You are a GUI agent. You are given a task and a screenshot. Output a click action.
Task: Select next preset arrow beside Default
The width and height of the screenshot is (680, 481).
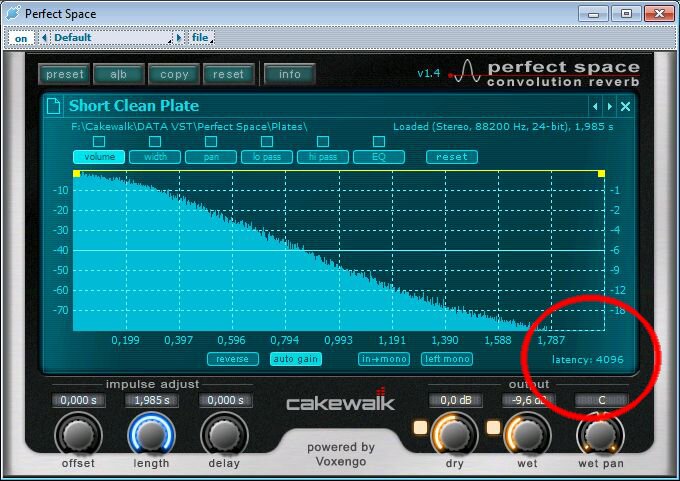pos(178,38)
